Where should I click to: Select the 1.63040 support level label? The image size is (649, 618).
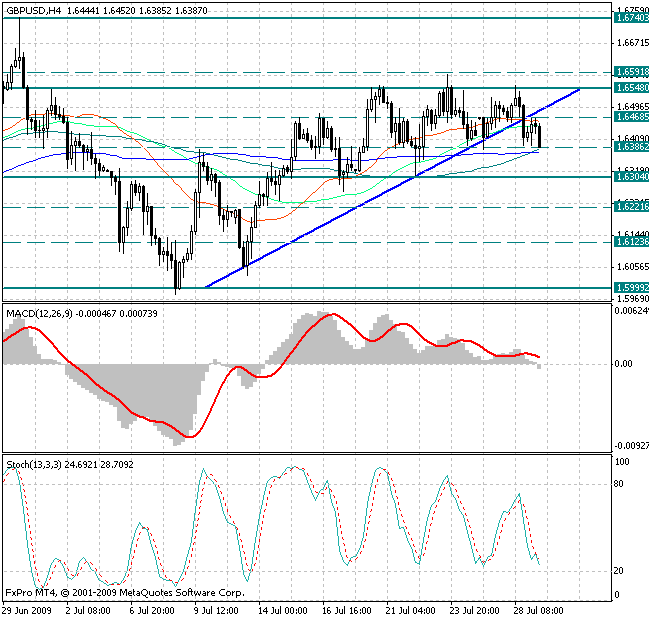tap(631, 177)
